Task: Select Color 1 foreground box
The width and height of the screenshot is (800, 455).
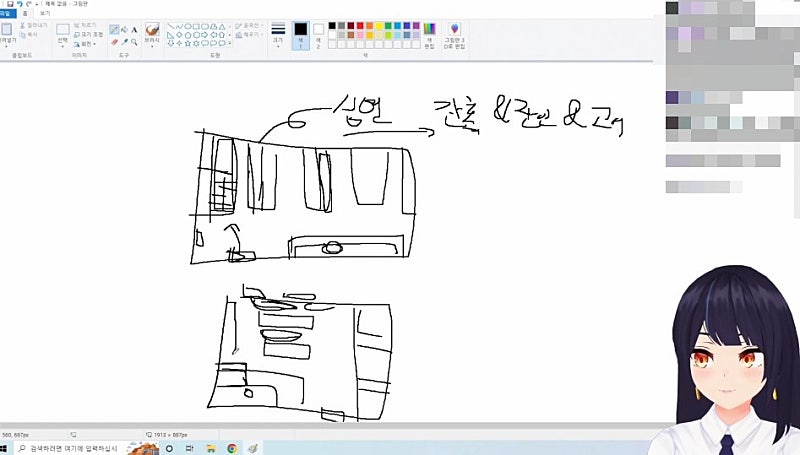Action: pyautogui.click(x=301, y=35)
